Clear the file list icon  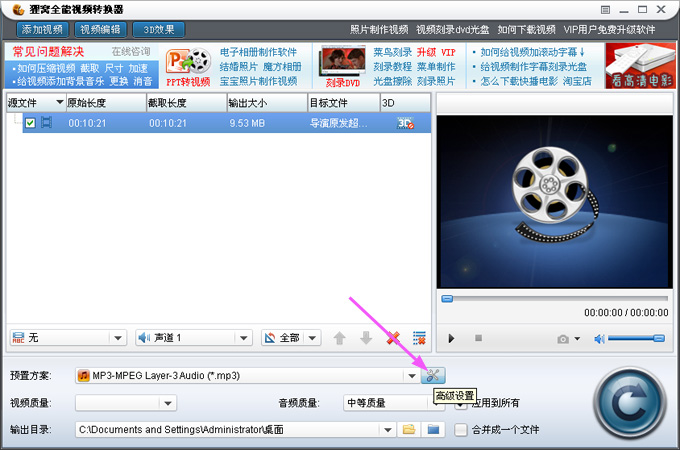(419, 338)
